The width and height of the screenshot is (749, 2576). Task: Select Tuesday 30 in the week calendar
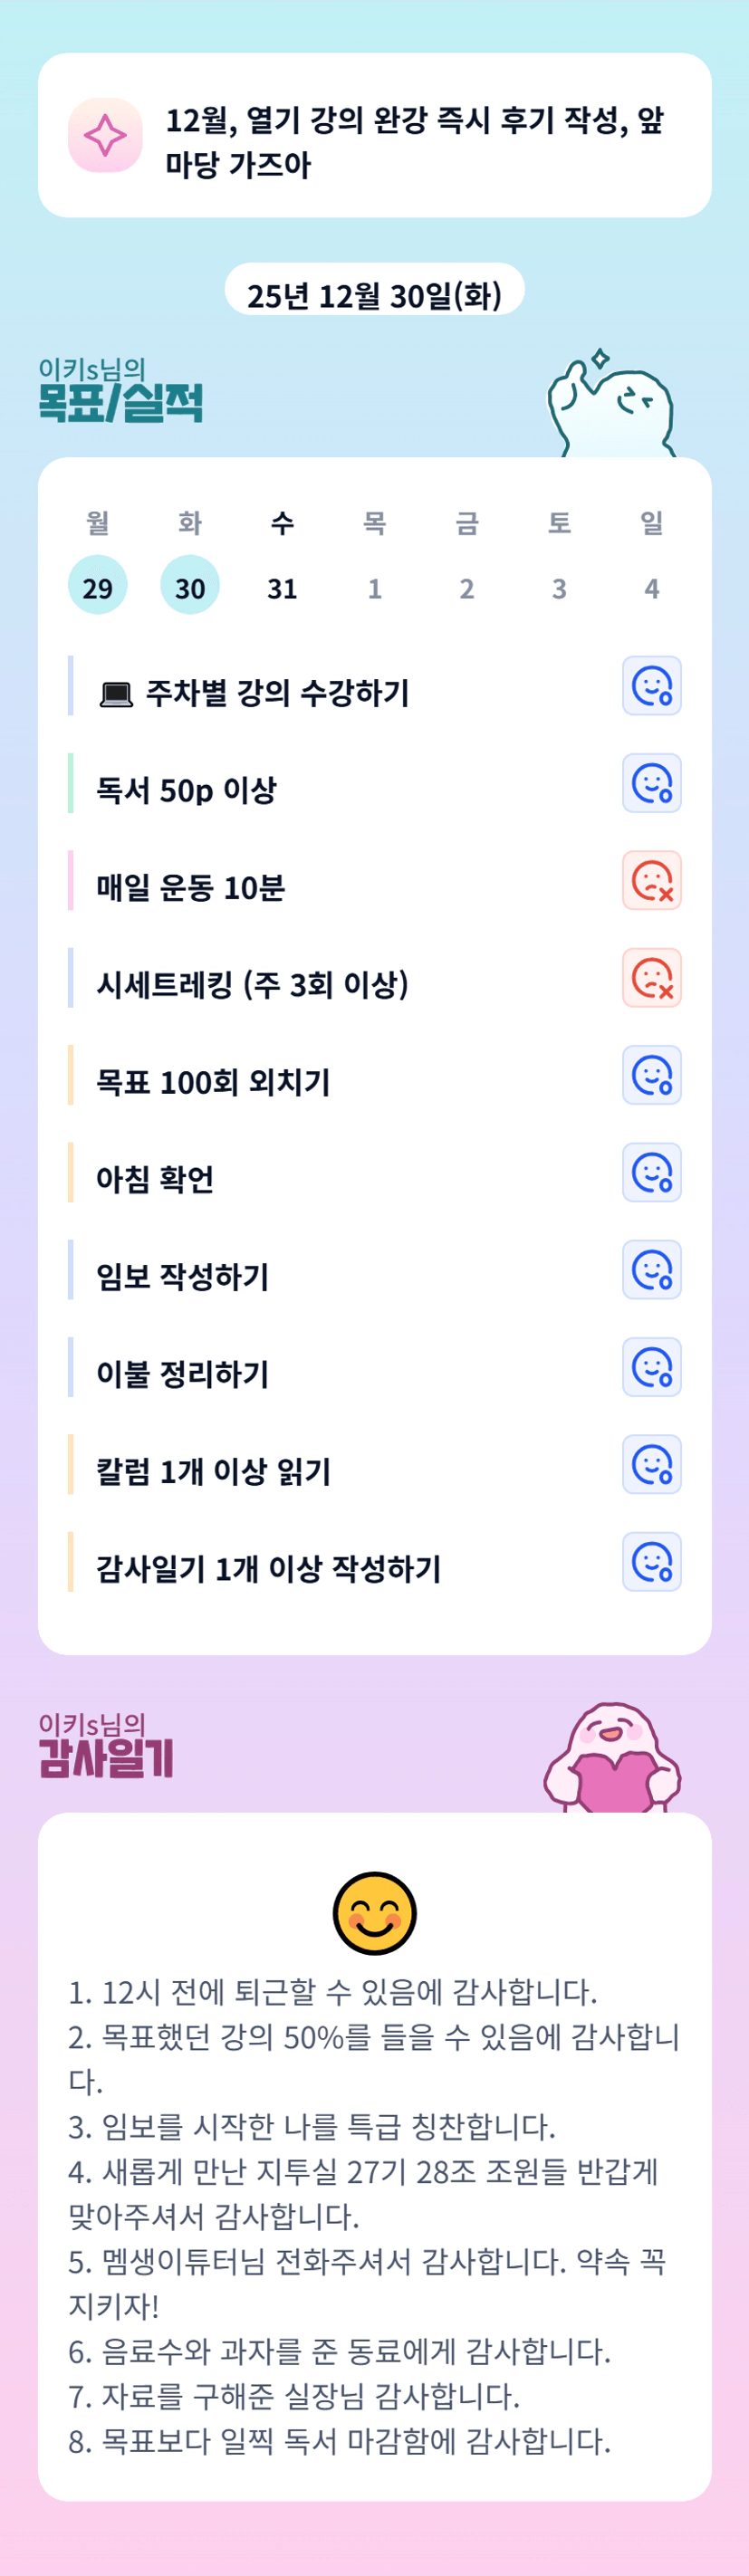(x=190, y=586)
